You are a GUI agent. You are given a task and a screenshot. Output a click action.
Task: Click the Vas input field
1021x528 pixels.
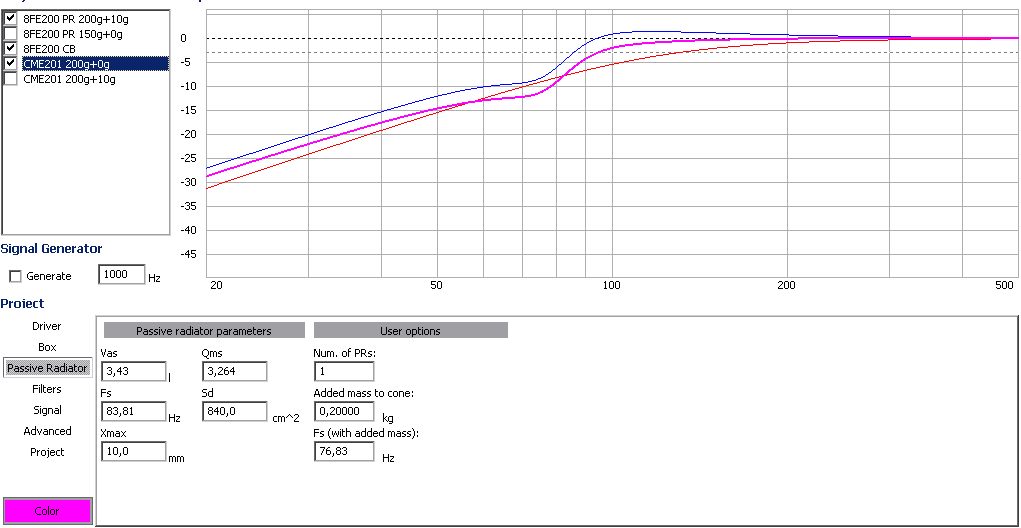[x=133, y=372]
